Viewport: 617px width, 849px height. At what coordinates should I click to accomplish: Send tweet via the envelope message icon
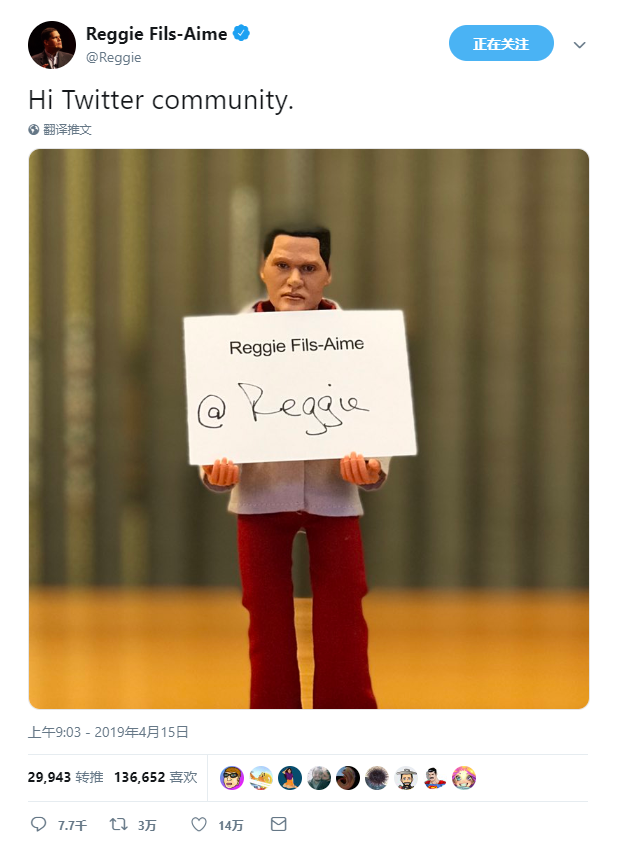pos(278,824)
